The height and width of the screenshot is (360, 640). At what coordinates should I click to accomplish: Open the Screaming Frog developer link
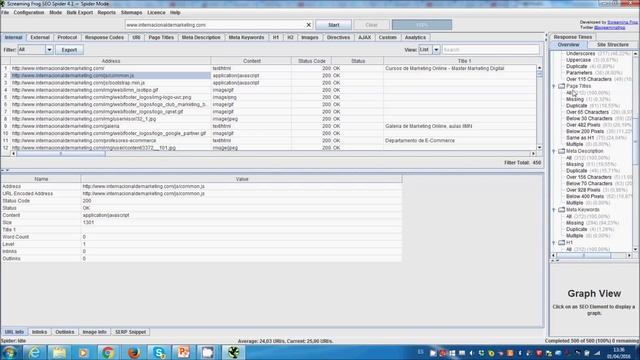(x=622, y=22)
